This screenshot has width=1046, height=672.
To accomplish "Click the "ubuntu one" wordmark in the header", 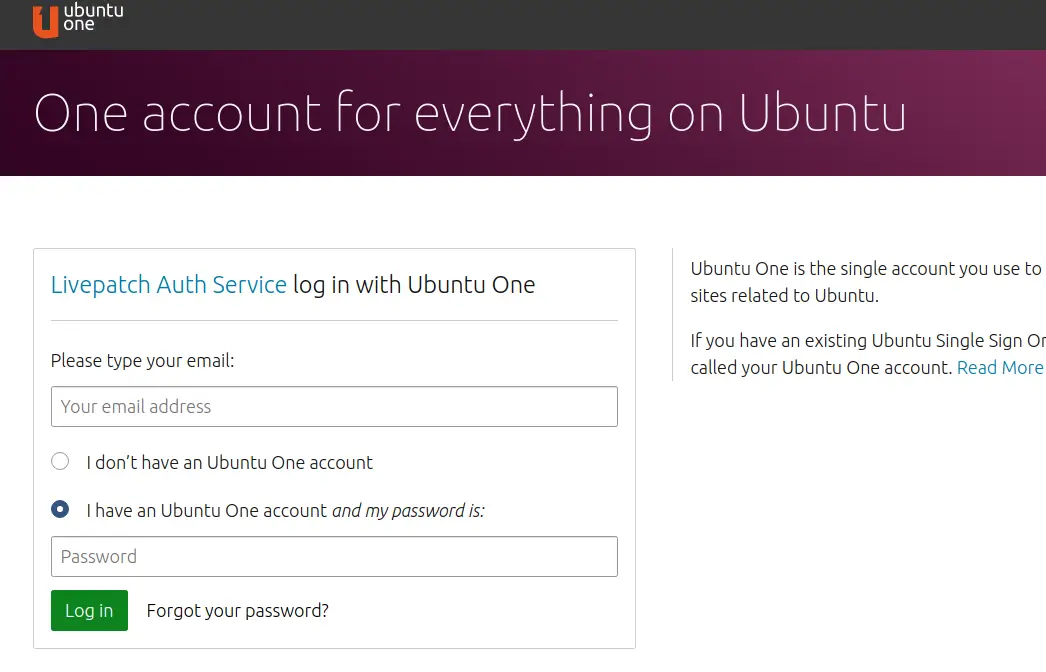I will 92,18.
